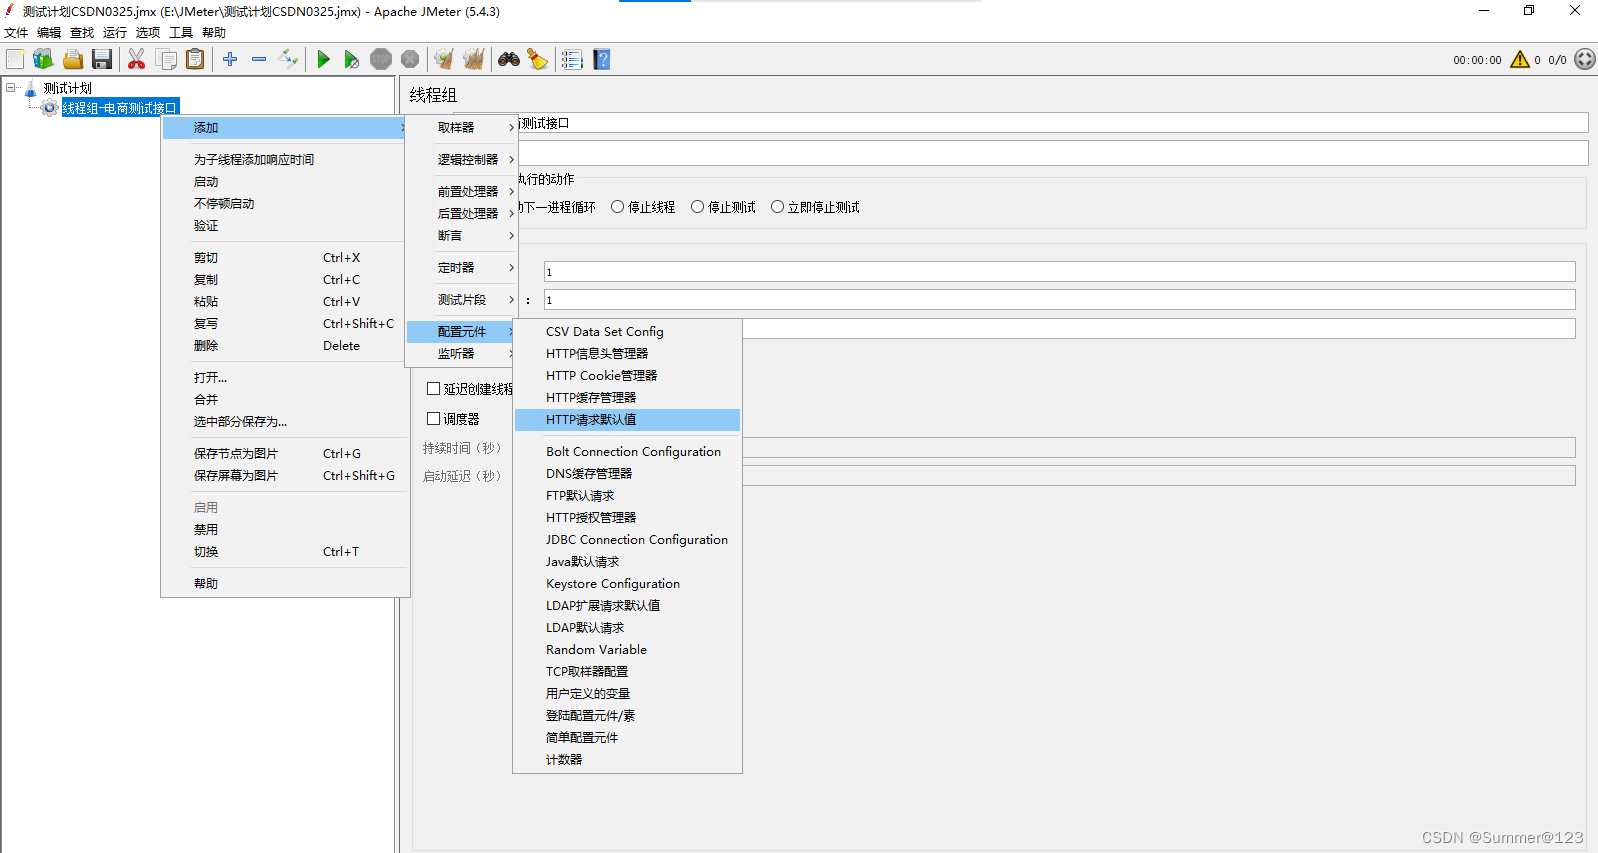The height and width of the screenshot is (853, 1598).
Task: Collapse the 测试计划 tree node
Action: pos(11,88)
